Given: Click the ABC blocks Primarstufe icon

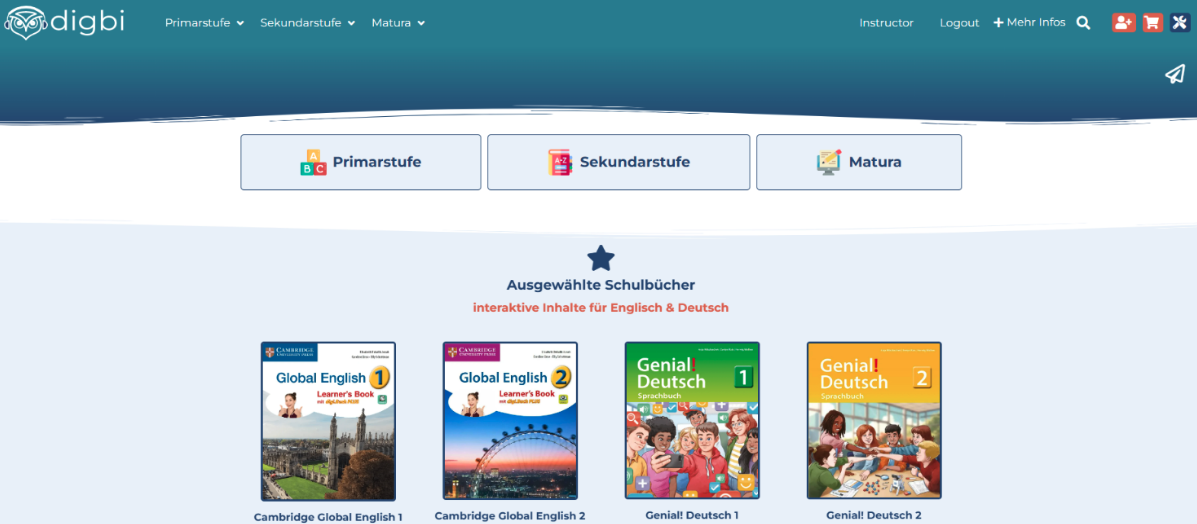Looking at the screenshot, I should (x=313, y=162).
